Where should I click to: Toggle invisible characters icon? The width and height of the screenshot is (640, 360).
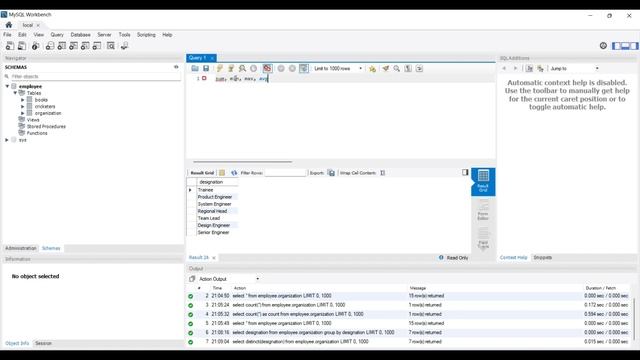408,69
